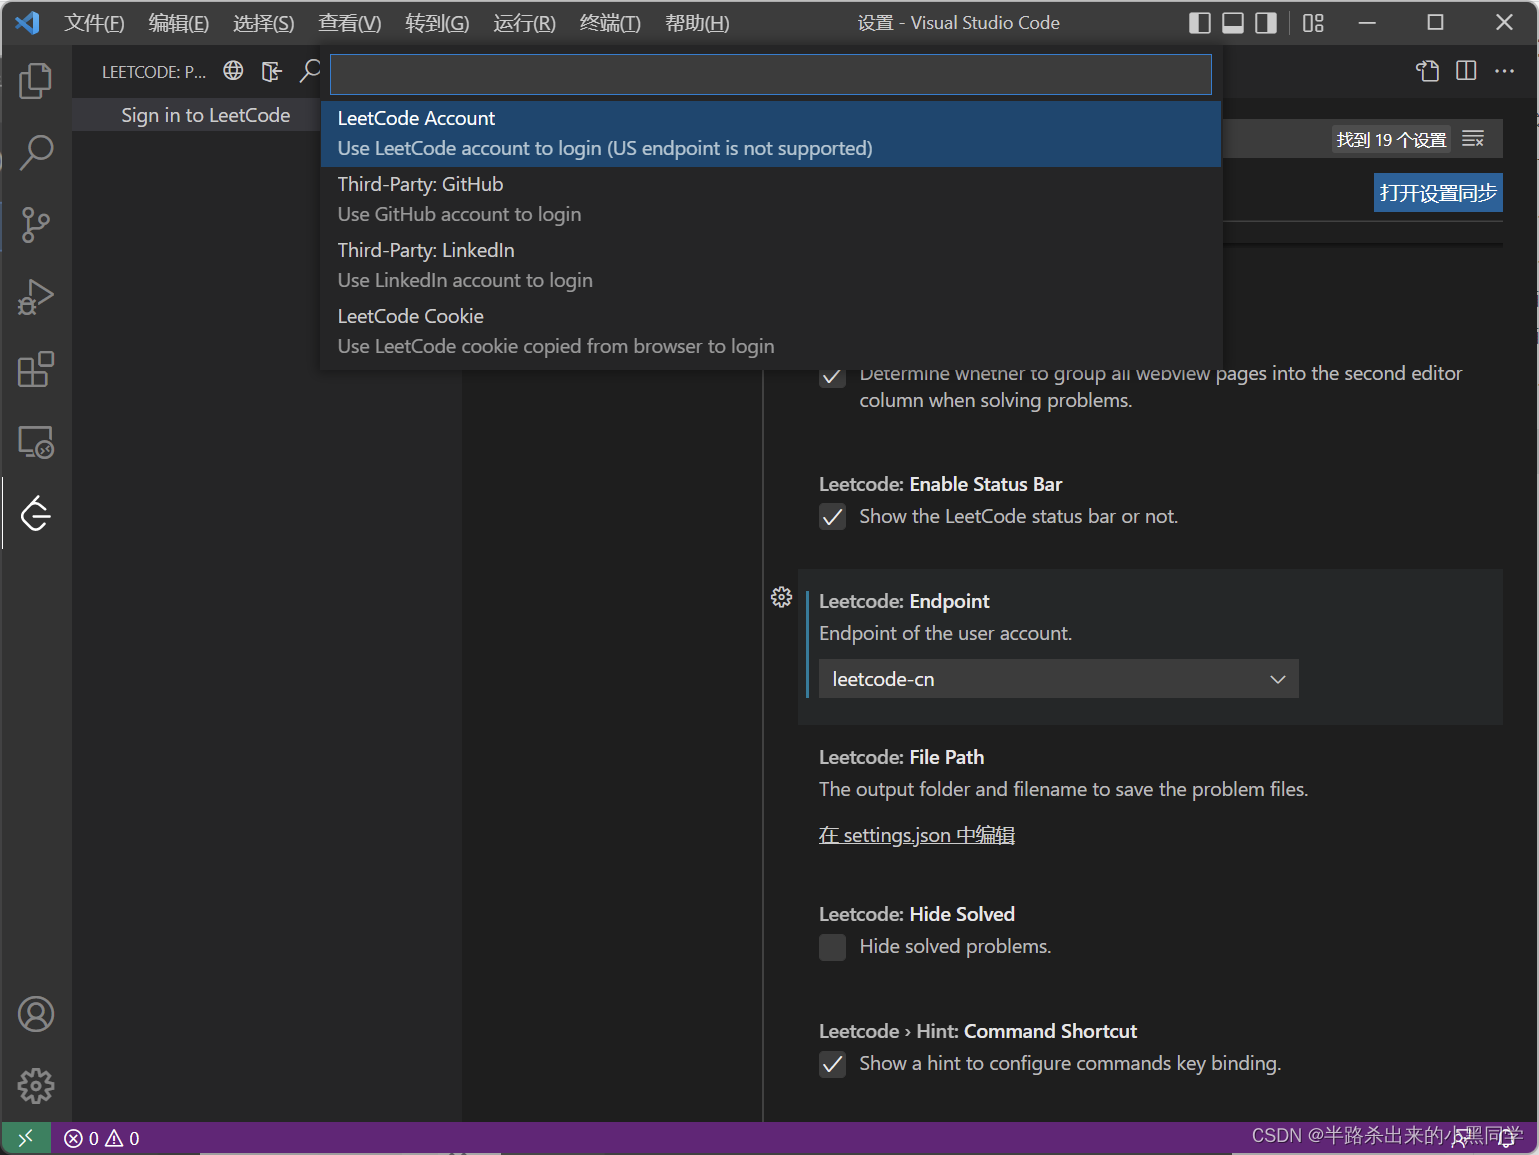Viewport: 1539px width, 1155px height.
Task: Clear settings search filters
Action: click(x=1472, y=139)
